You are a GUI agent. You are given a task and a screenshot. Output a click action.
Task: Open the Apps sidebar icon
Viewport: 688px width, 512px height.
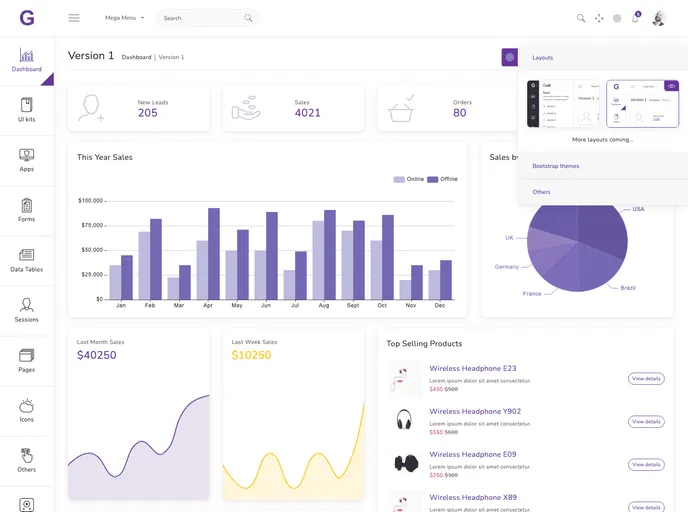[x=27, y=160]
